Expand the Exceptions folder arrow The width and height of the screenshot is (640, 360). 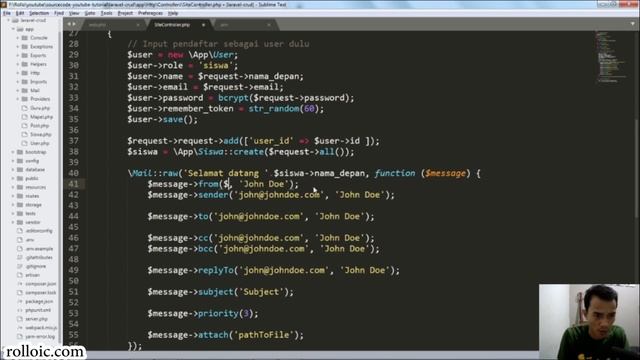[18, 47]
